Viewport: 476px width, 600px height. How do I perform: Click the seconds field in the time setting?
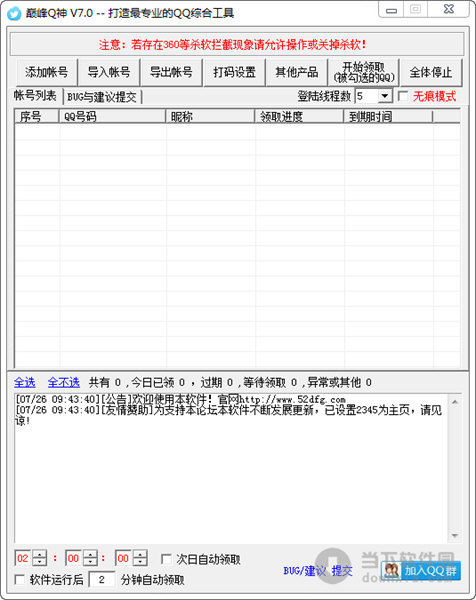click(123, 558)
